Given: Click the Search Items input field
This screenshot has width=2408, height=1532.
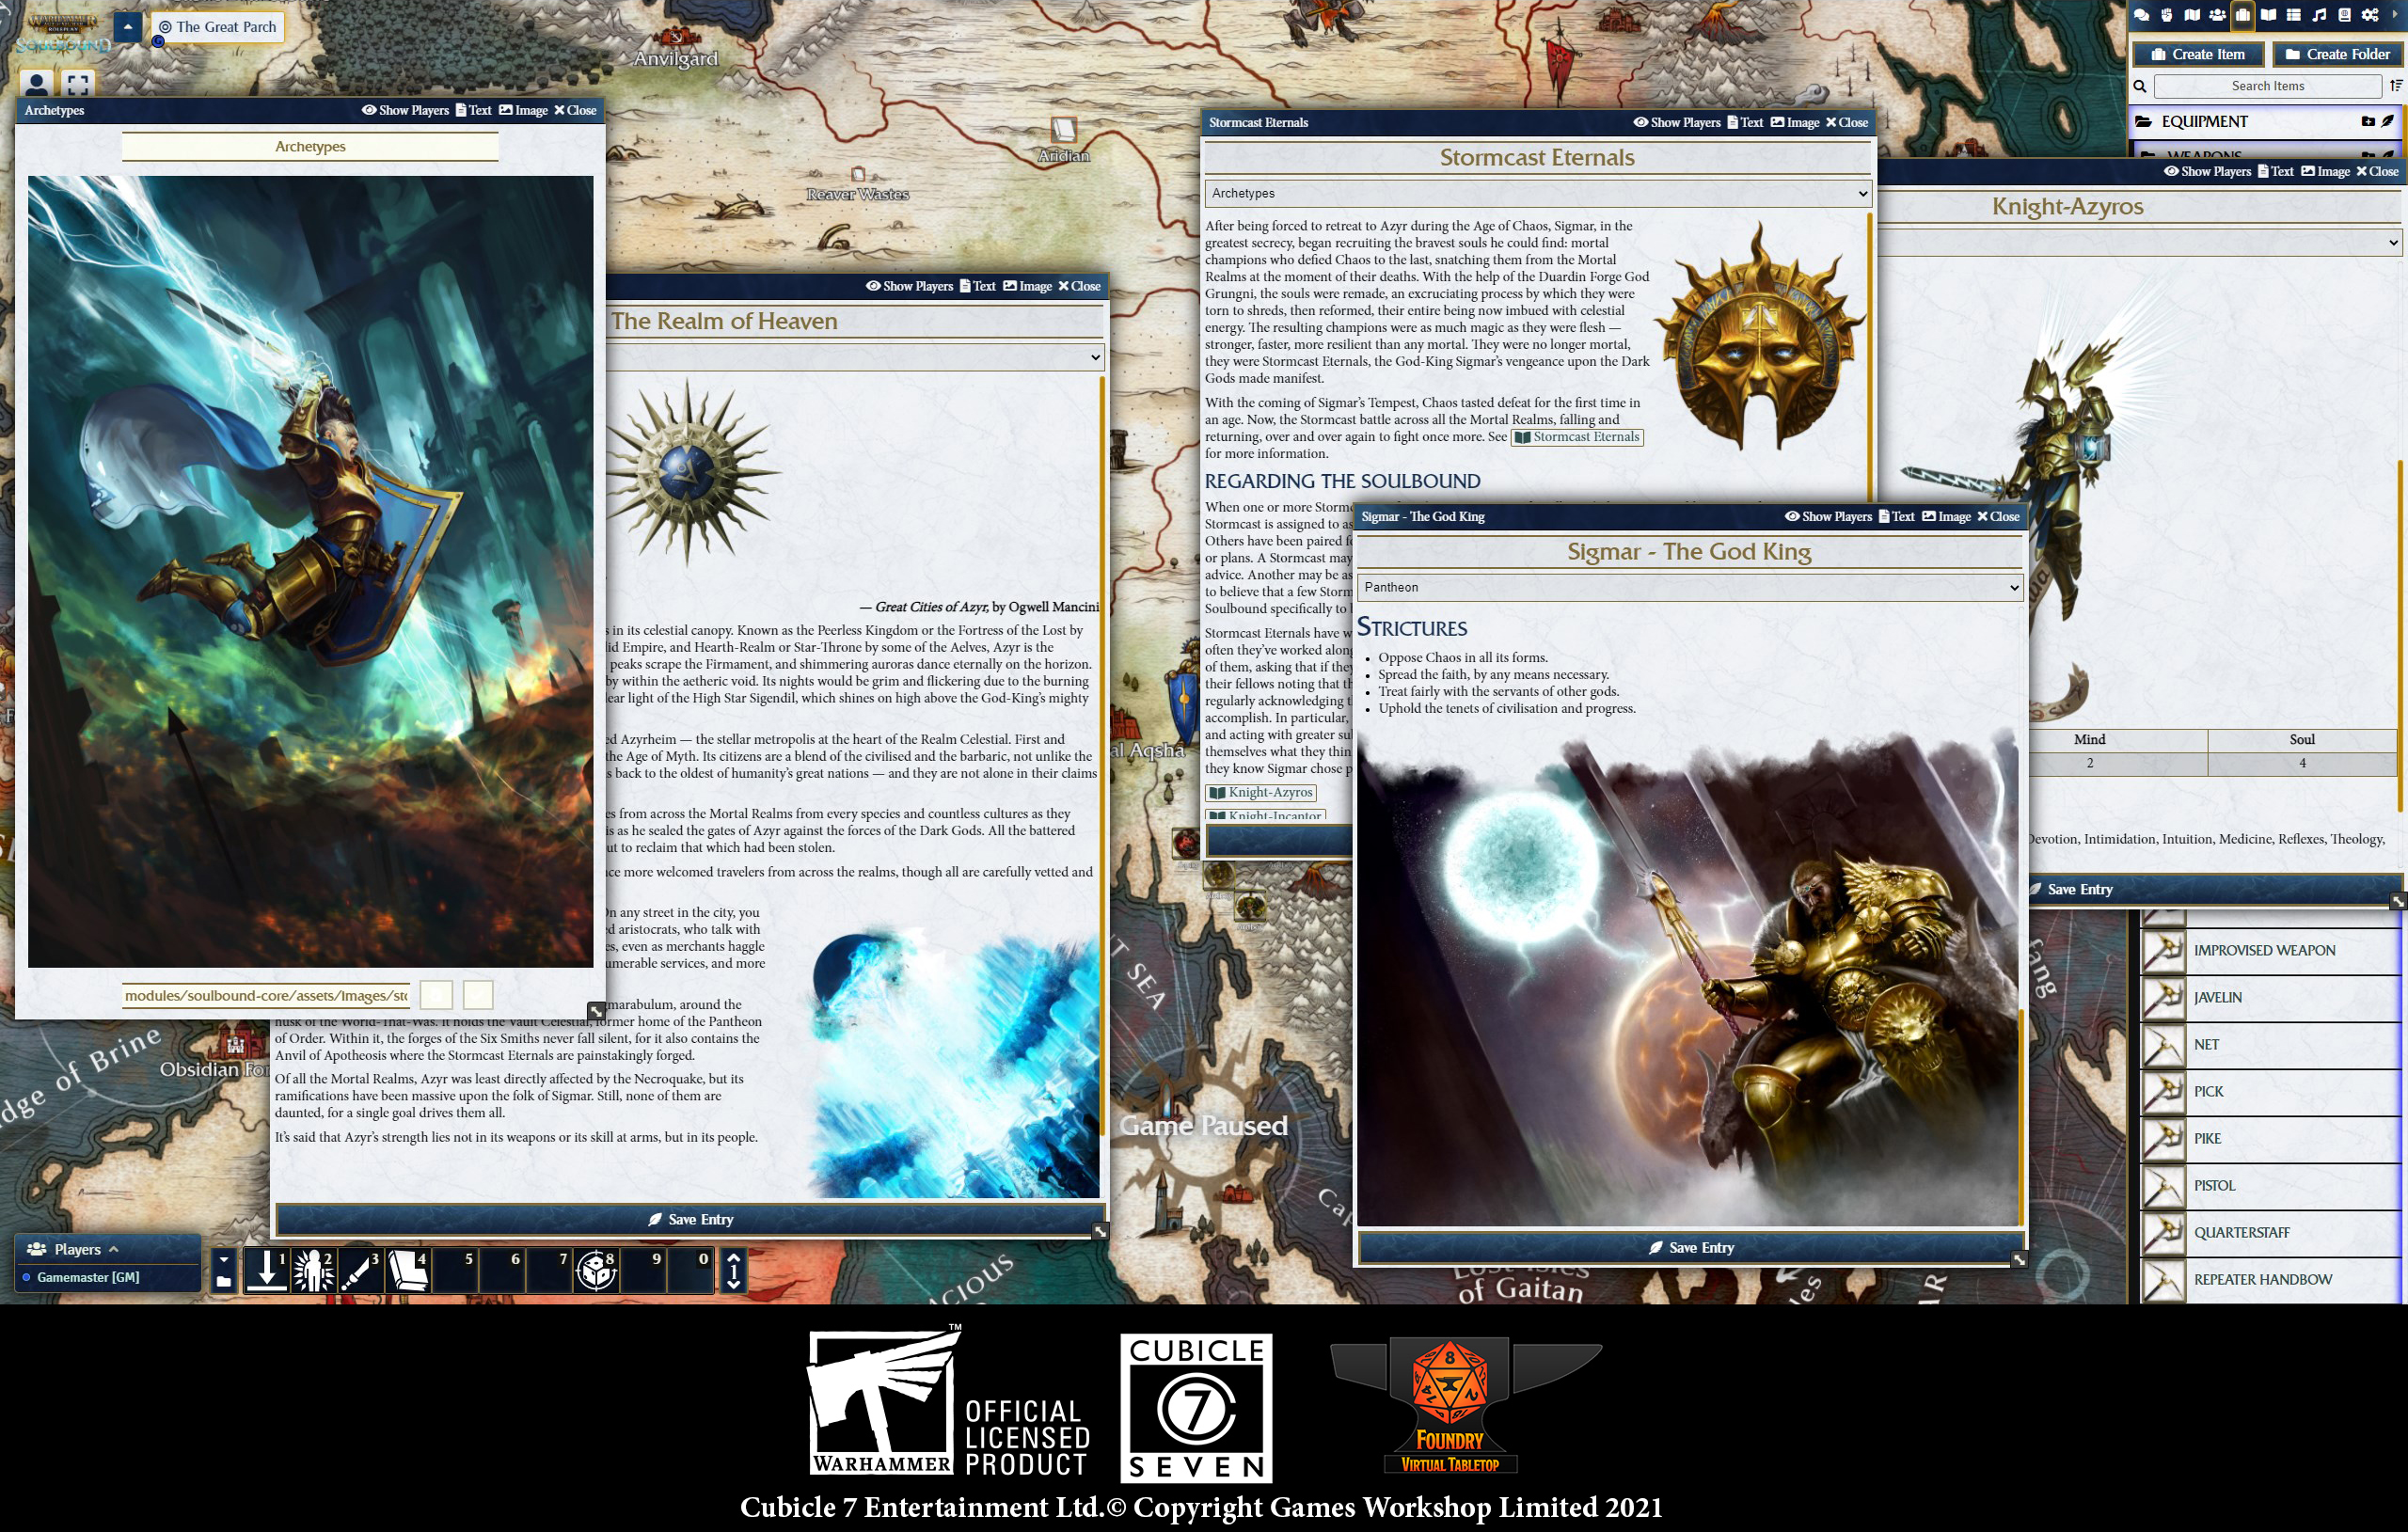Looking at the screenshot, I should pos(2267,86).
